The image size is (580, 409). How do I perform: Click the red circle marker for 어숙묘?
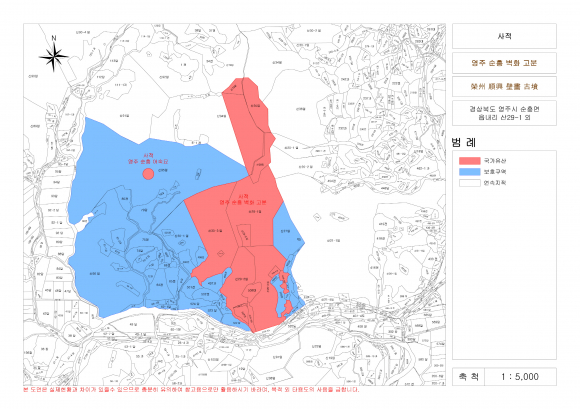point(148,174)
